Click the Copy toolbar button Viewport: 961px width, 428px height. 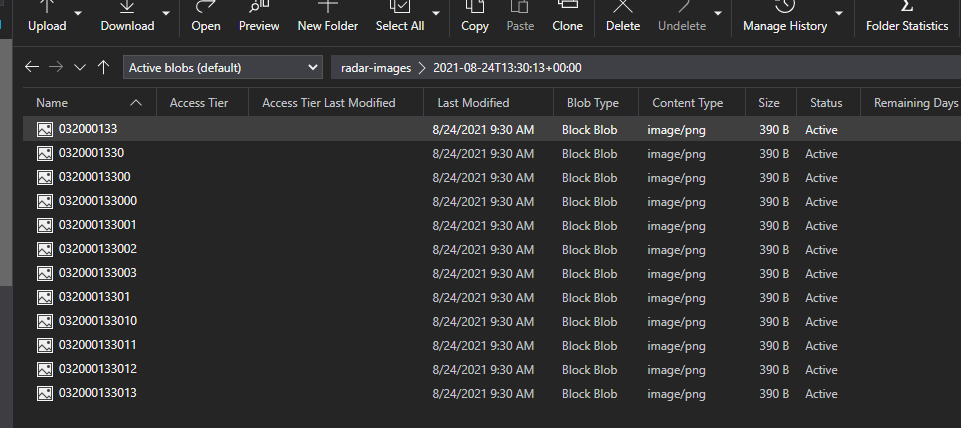pos(474,17)
